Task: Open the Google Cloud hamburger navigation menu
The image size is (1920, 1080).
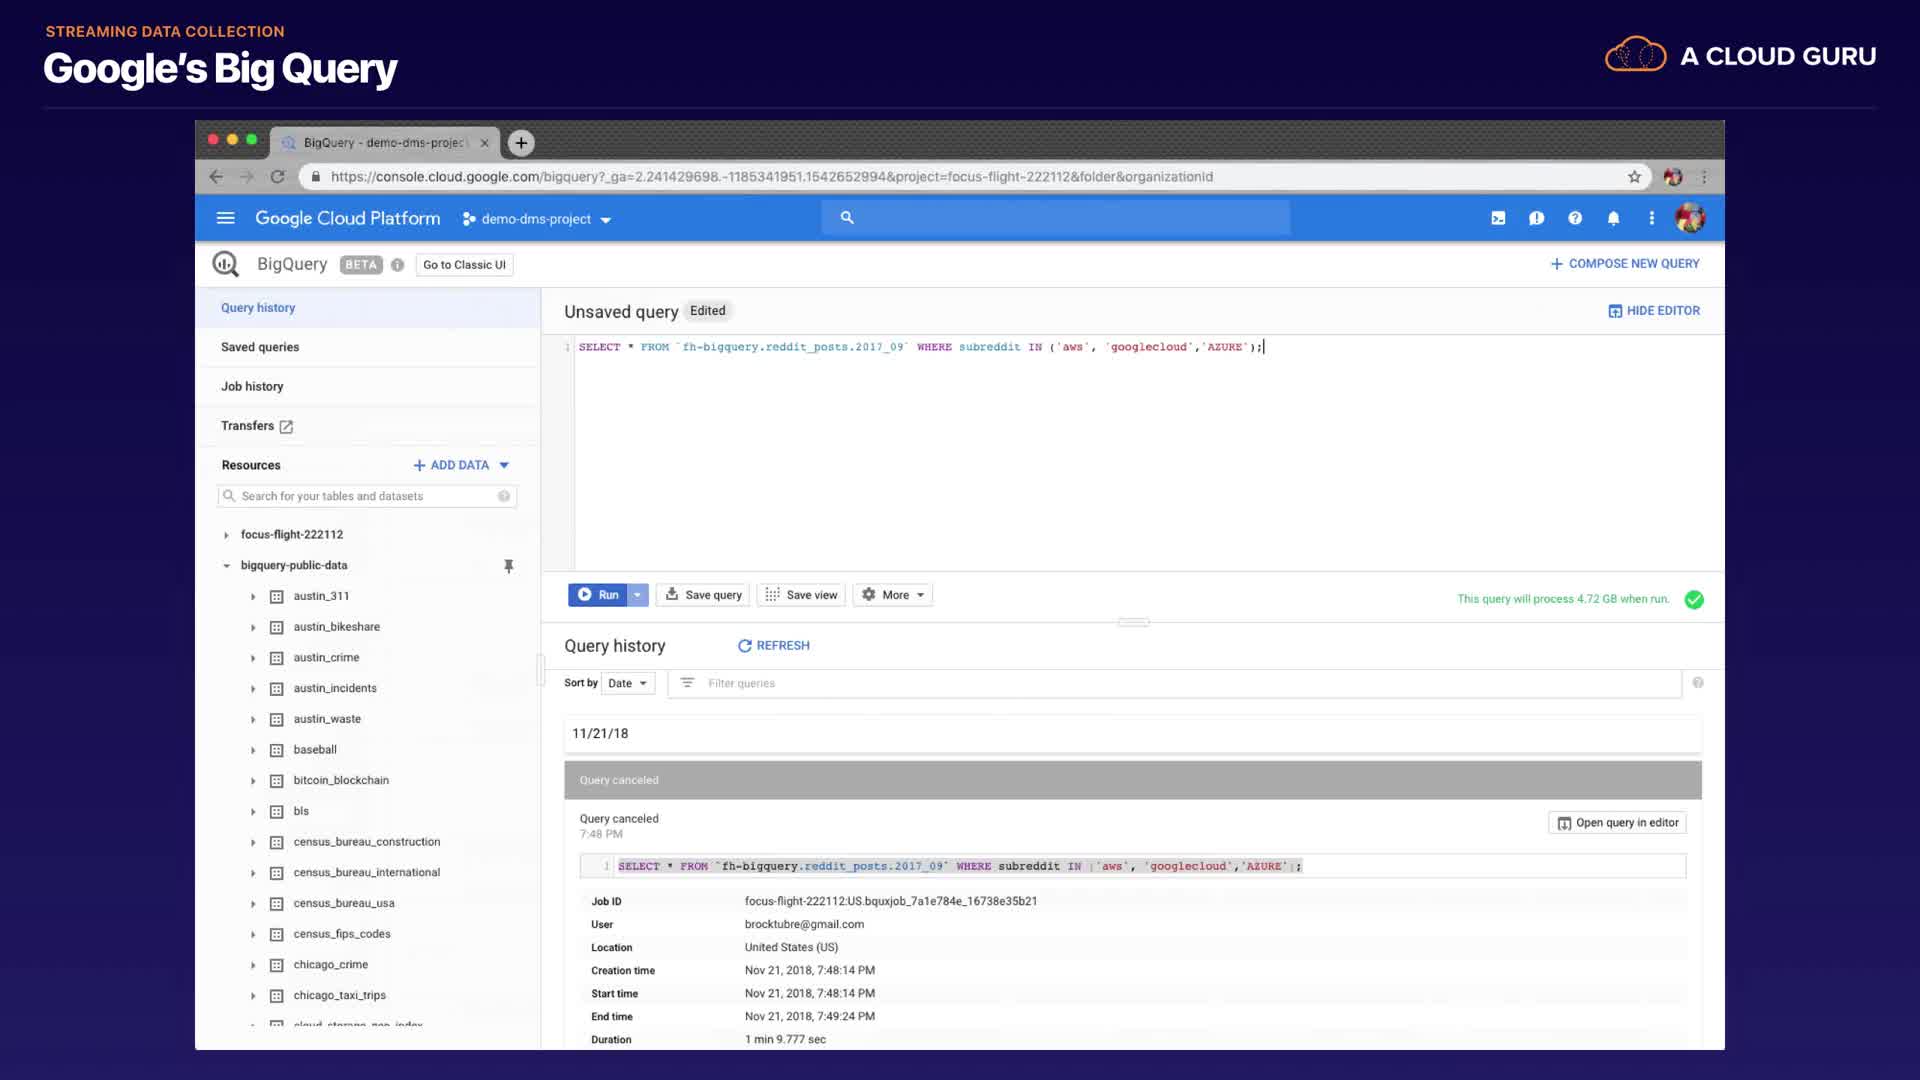Action: click(225, 218)
